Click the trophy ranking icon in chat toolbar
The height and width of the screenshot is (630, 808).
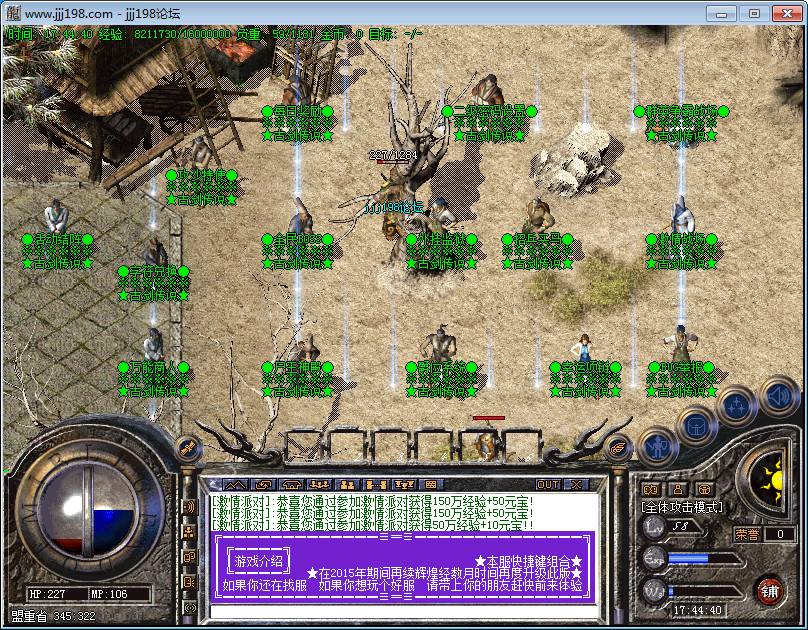(x=403, y=484)
